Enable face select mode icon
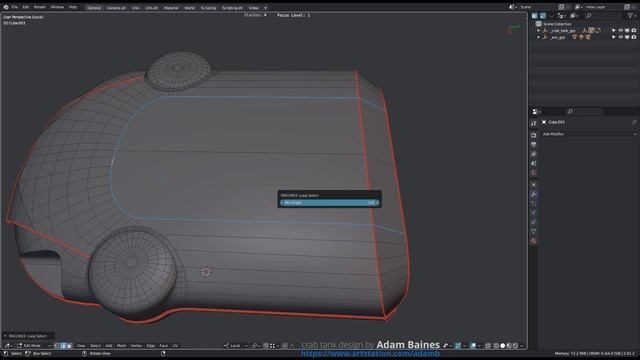The image size is (640, 360). click(69, 346)
